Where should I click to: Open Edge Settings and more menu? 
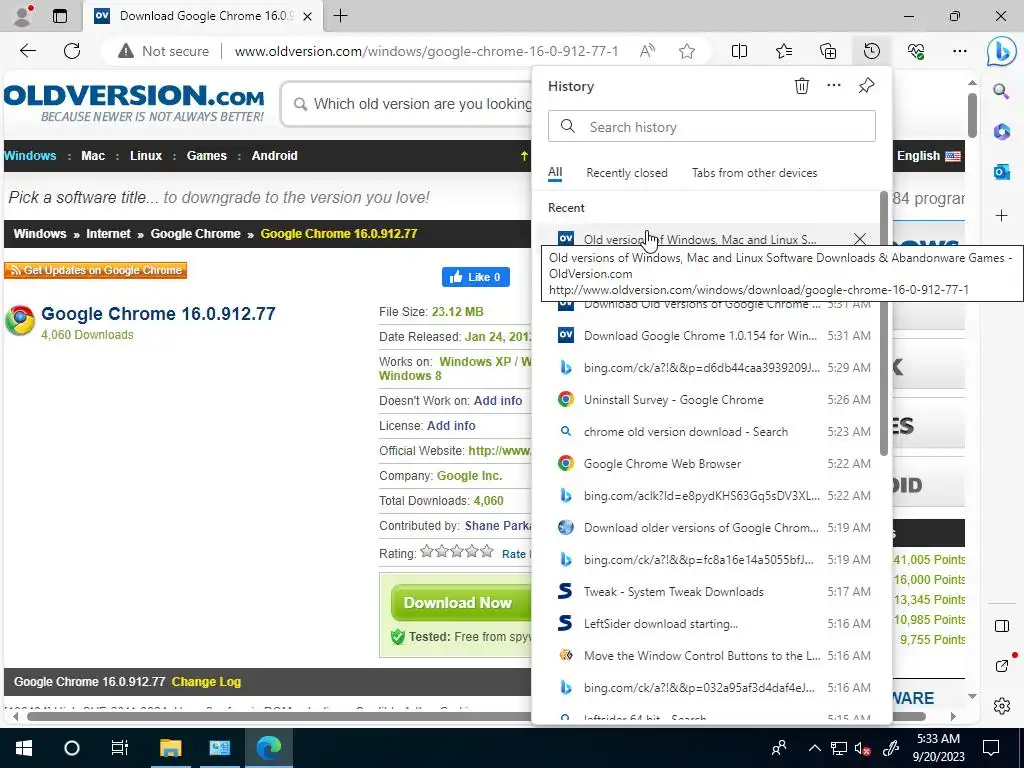pyautogui.click(x=959, y=51)
